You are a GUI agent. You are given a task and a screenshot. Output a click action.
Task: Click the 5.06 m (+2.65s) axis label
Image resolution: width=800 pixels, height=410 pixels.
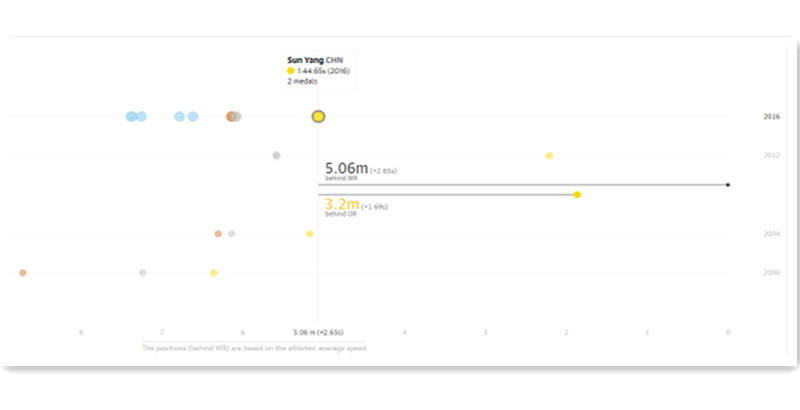pos(318,332)
